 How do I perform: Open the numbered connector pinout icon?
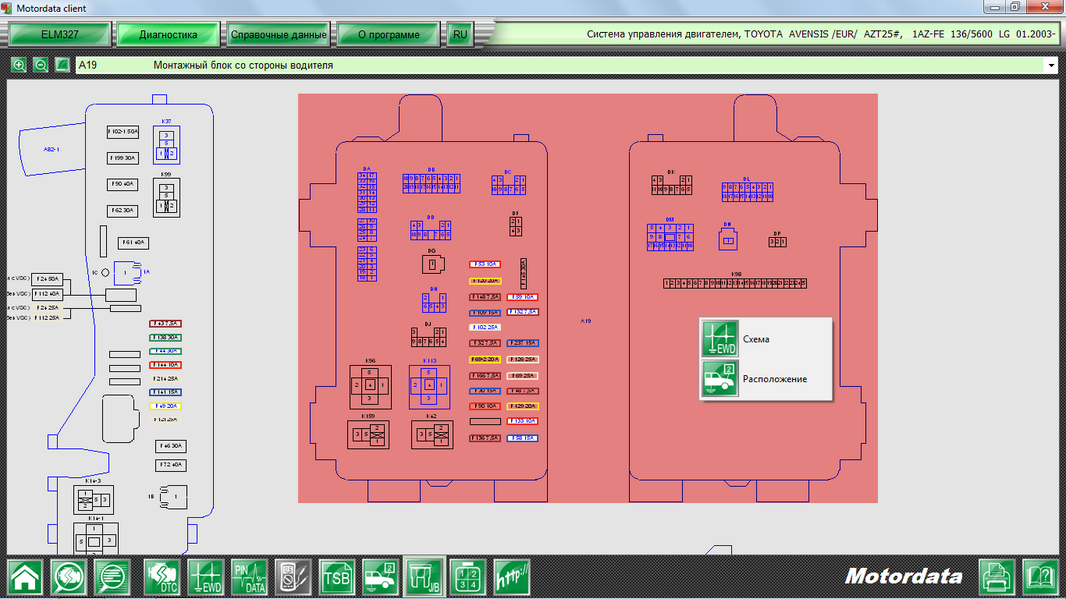pyautogui.click(x=468, y=577)
